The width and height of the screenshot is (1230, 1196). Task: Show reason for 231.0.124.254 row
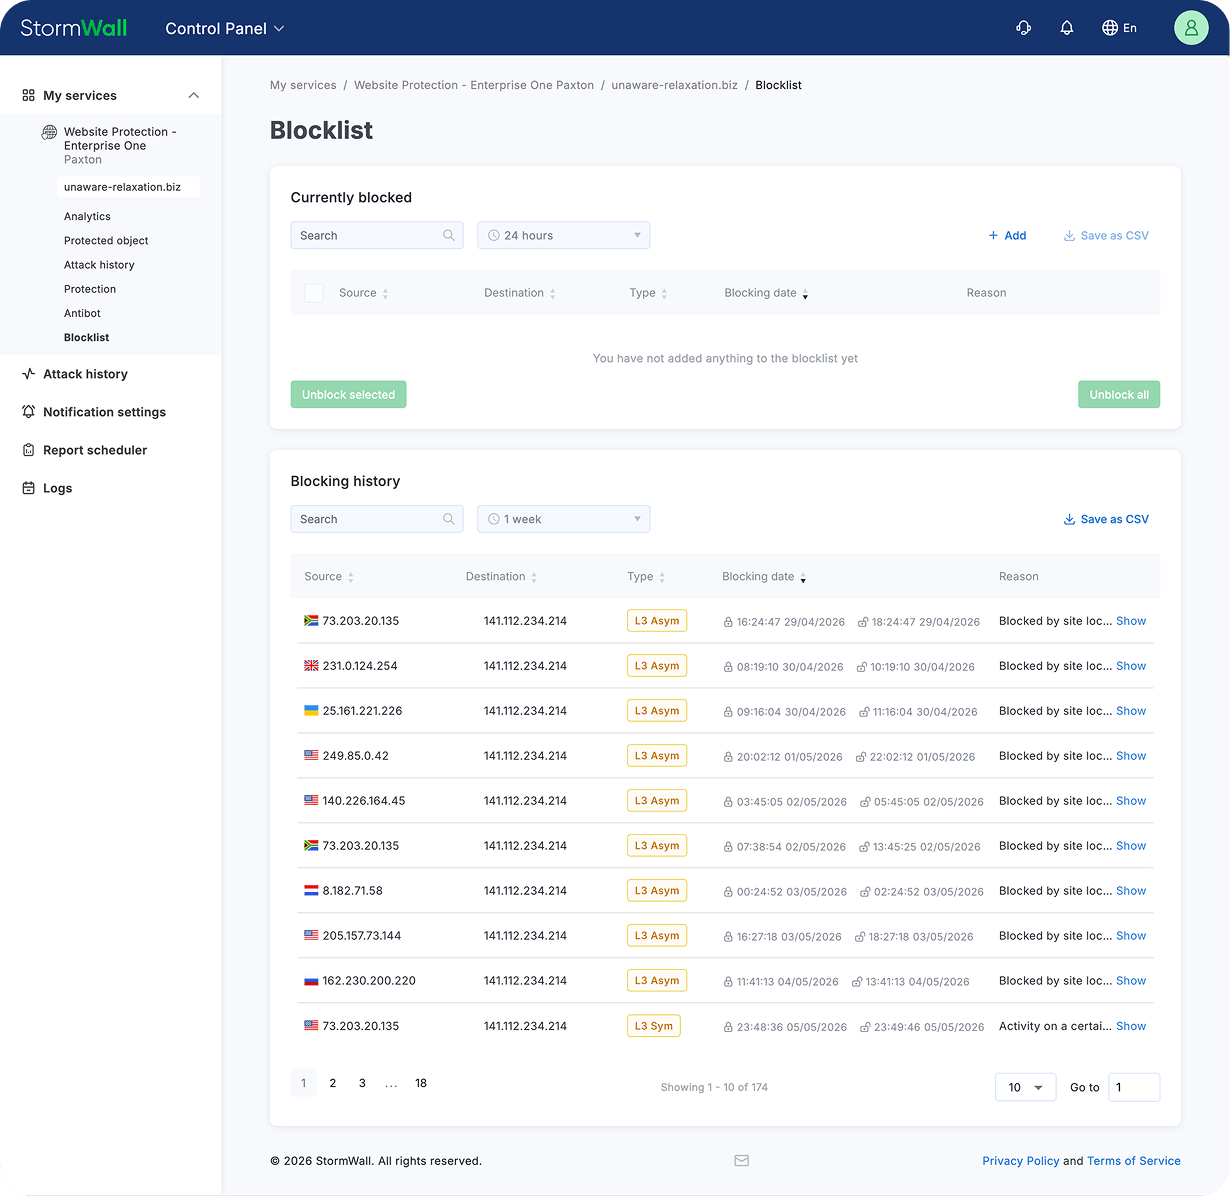(x=1131, y=666)
